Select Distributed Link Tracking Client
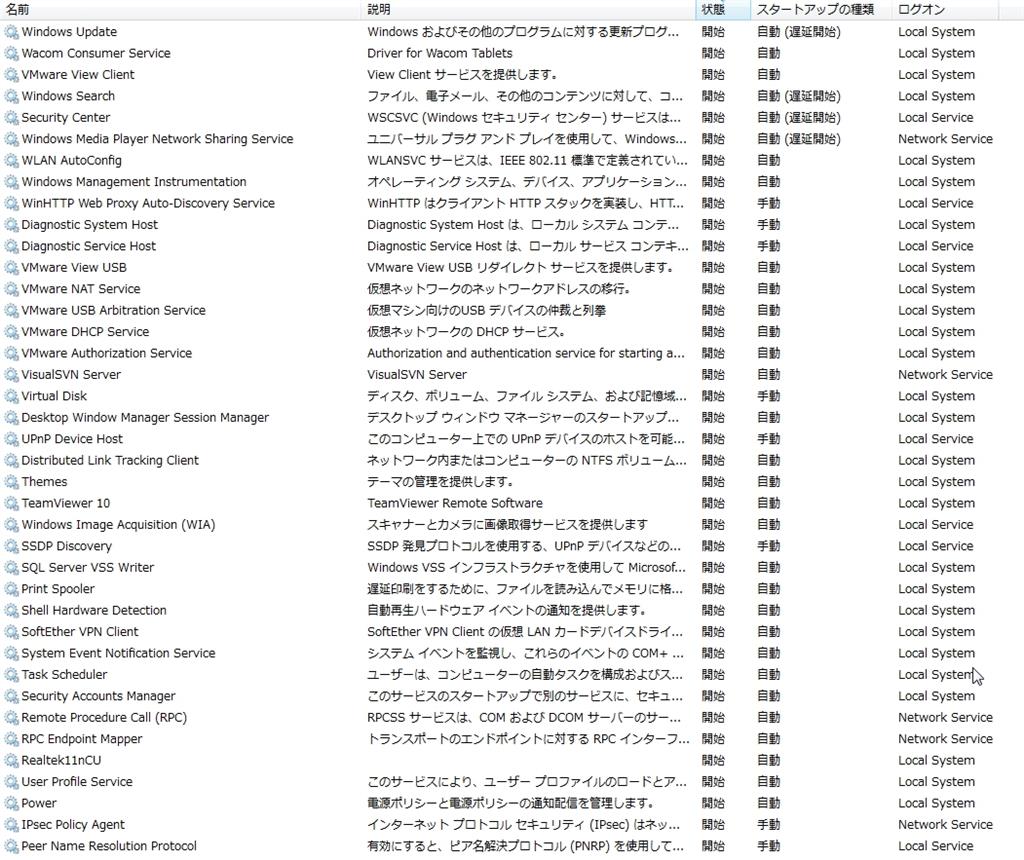This screenshot has height=860, width=1024. click(x=110, y=460)
